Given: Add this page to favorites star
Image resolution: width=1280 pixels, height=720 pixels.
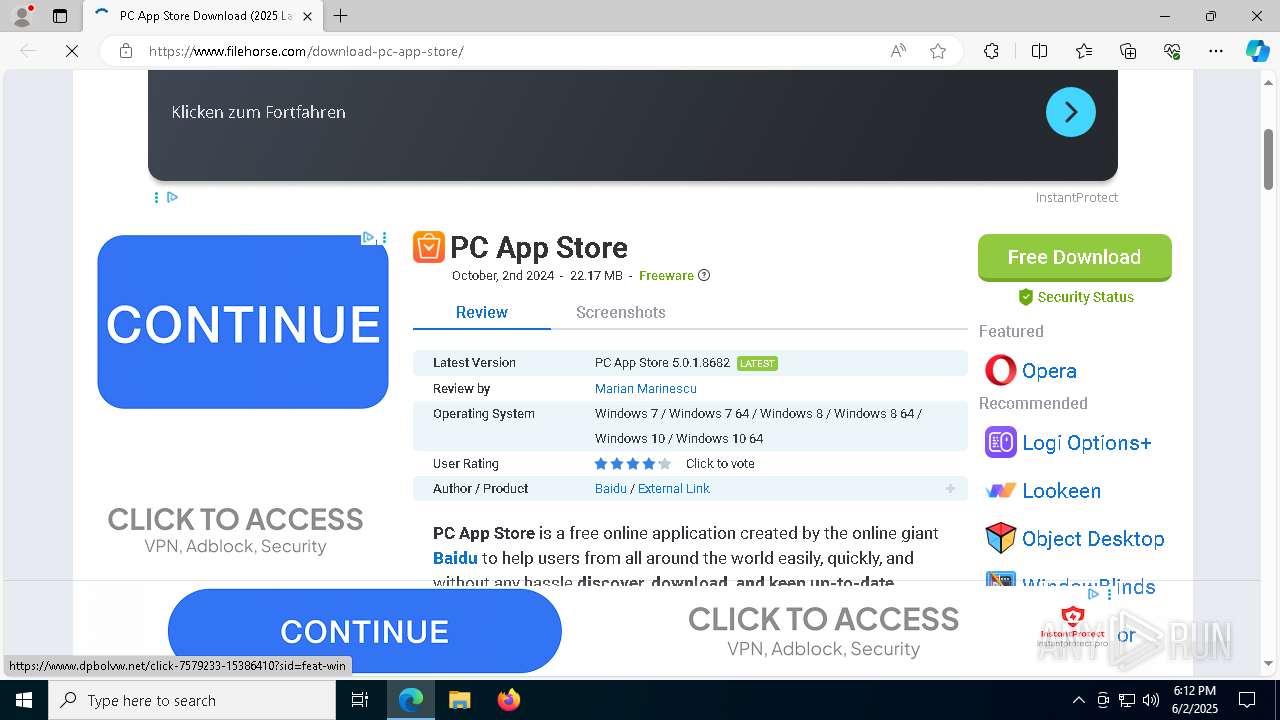Looking at the screenshot, I should 938,51.
